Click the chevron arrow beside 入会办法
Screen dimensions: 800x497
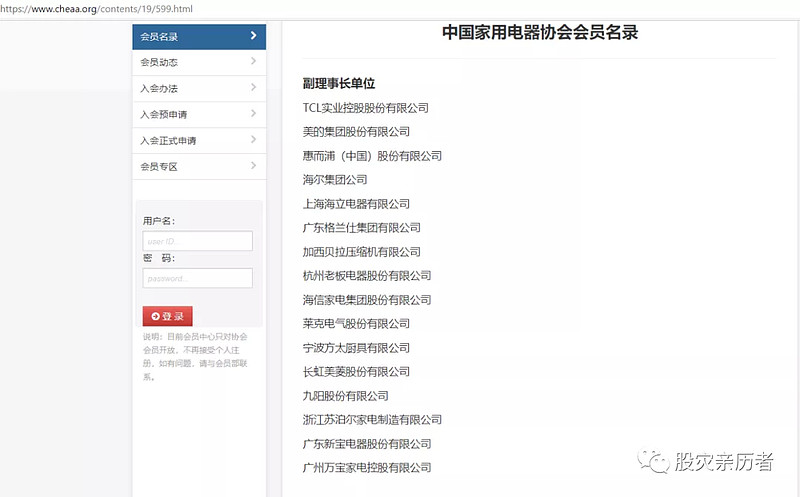[x=254, y=88]
